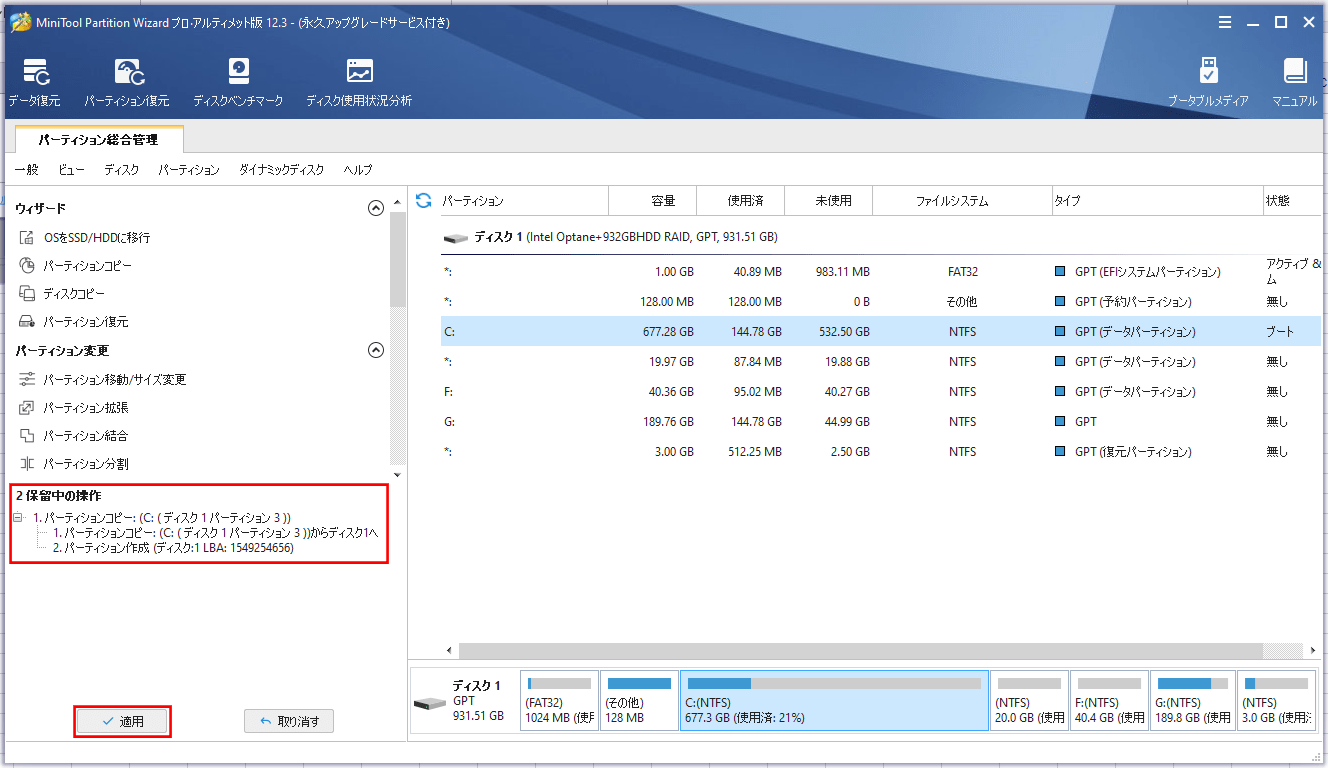
Task: Click the (その他) 128 MB block in disk map
Action: [639, 700]
